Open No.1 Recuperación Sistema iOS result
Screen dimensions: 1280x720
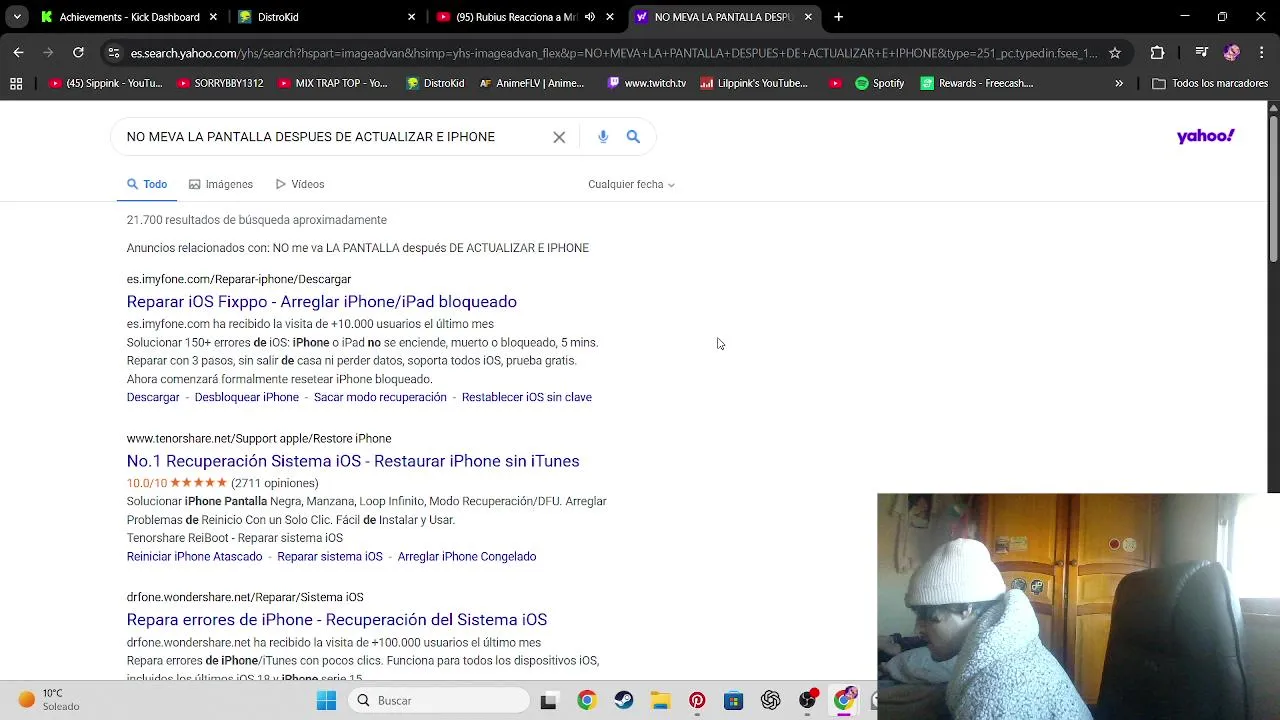[353, 461]
